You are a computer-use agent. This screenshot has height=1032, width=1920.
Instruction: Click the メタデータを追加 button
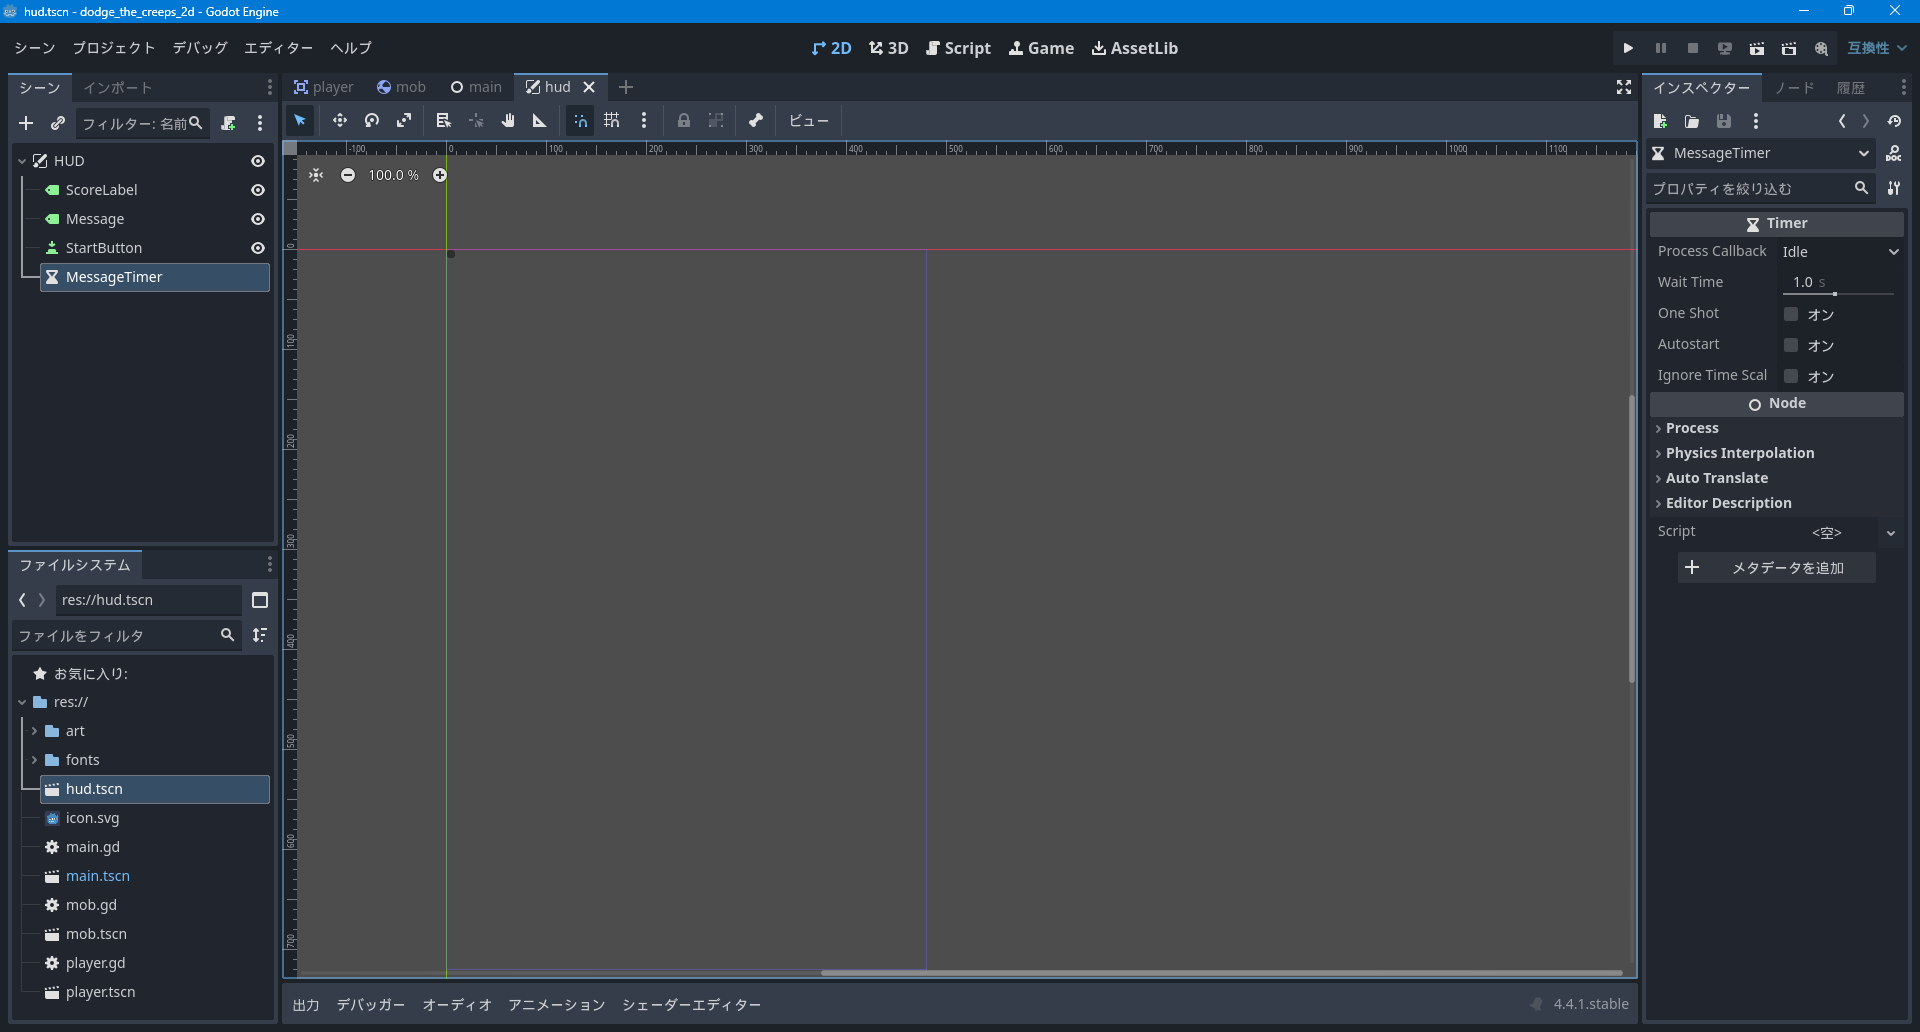tap(1777, 568)
